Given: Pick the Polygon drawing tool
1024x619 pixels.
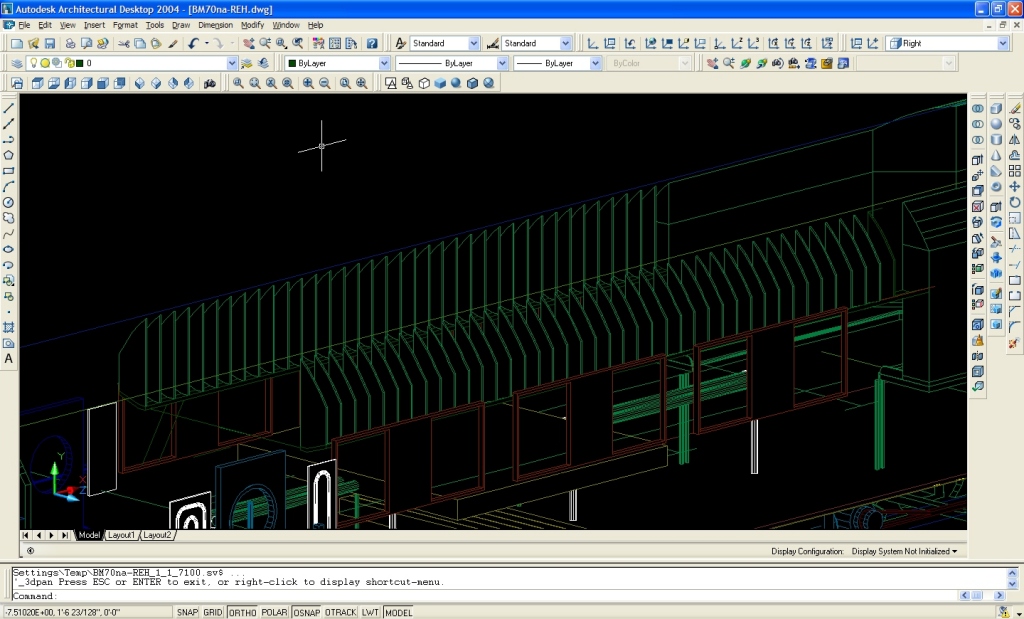Looking at the screenshot, I should point(9,155).
